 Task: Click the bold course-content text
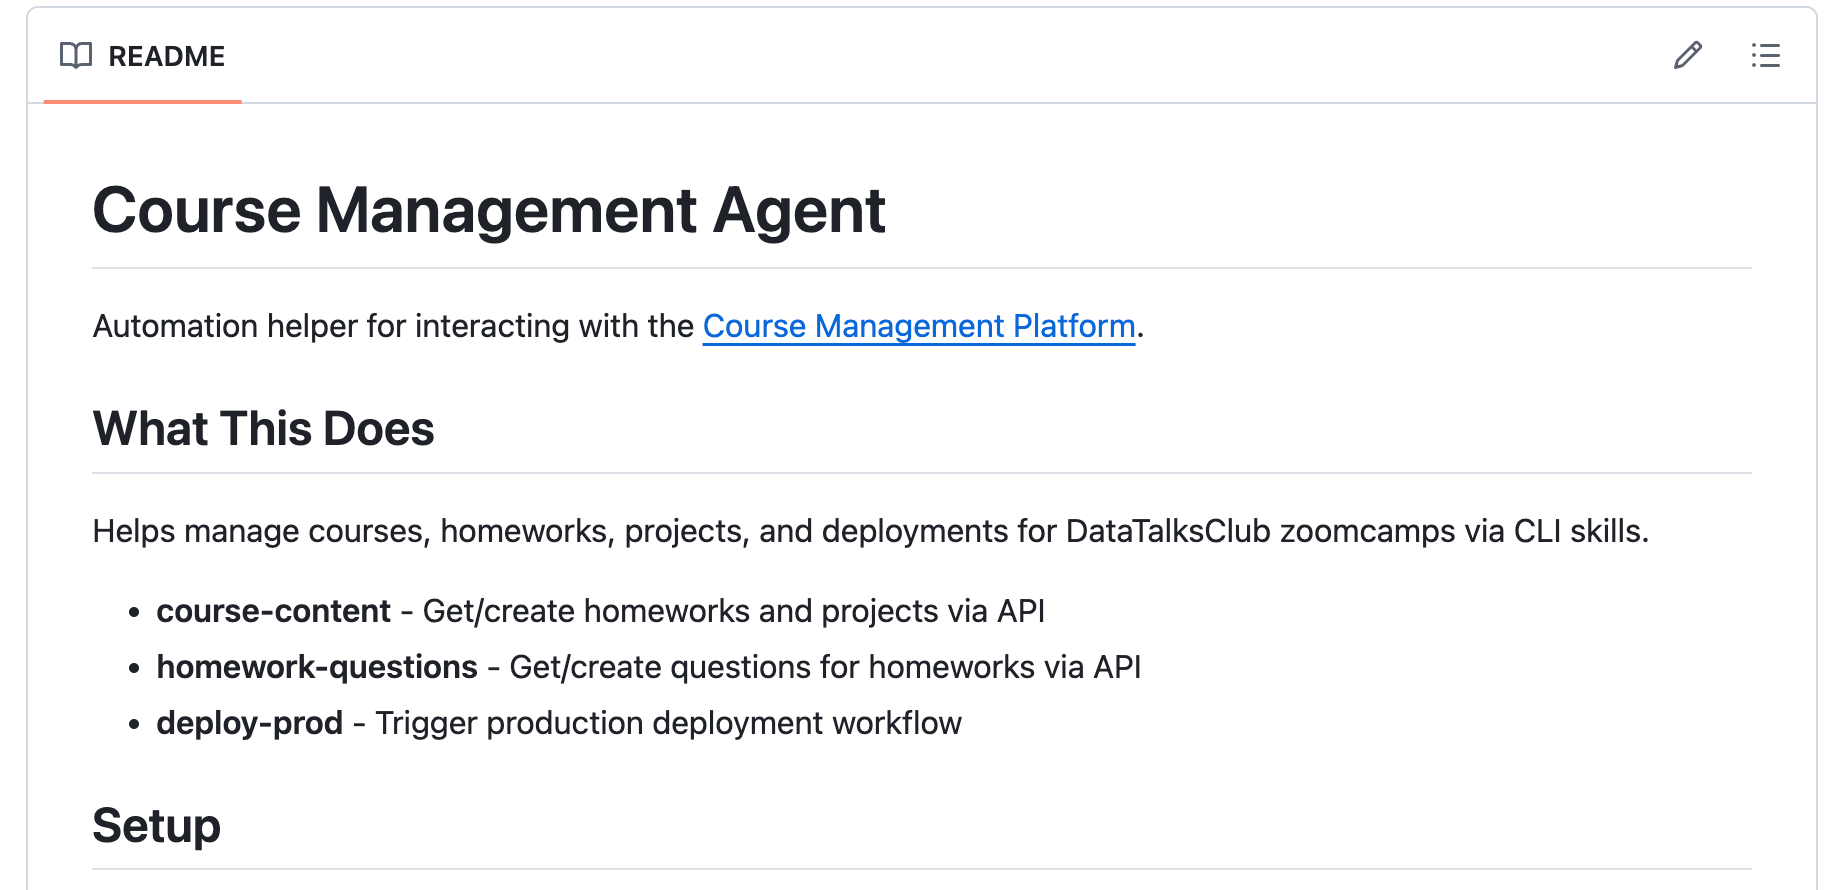click(274, 611)
